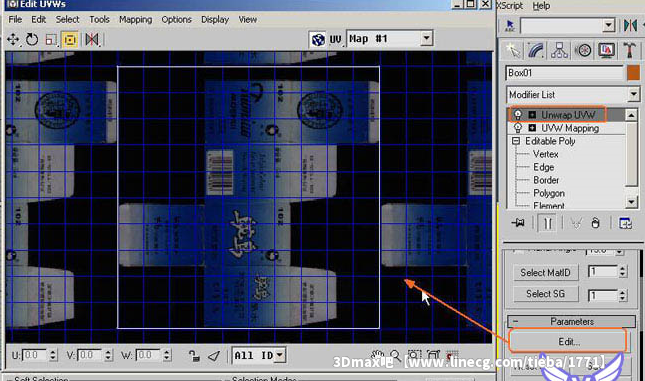Open the Options menu
The height and width of the screenshot is (381, 645).
(x=176, y=20)
